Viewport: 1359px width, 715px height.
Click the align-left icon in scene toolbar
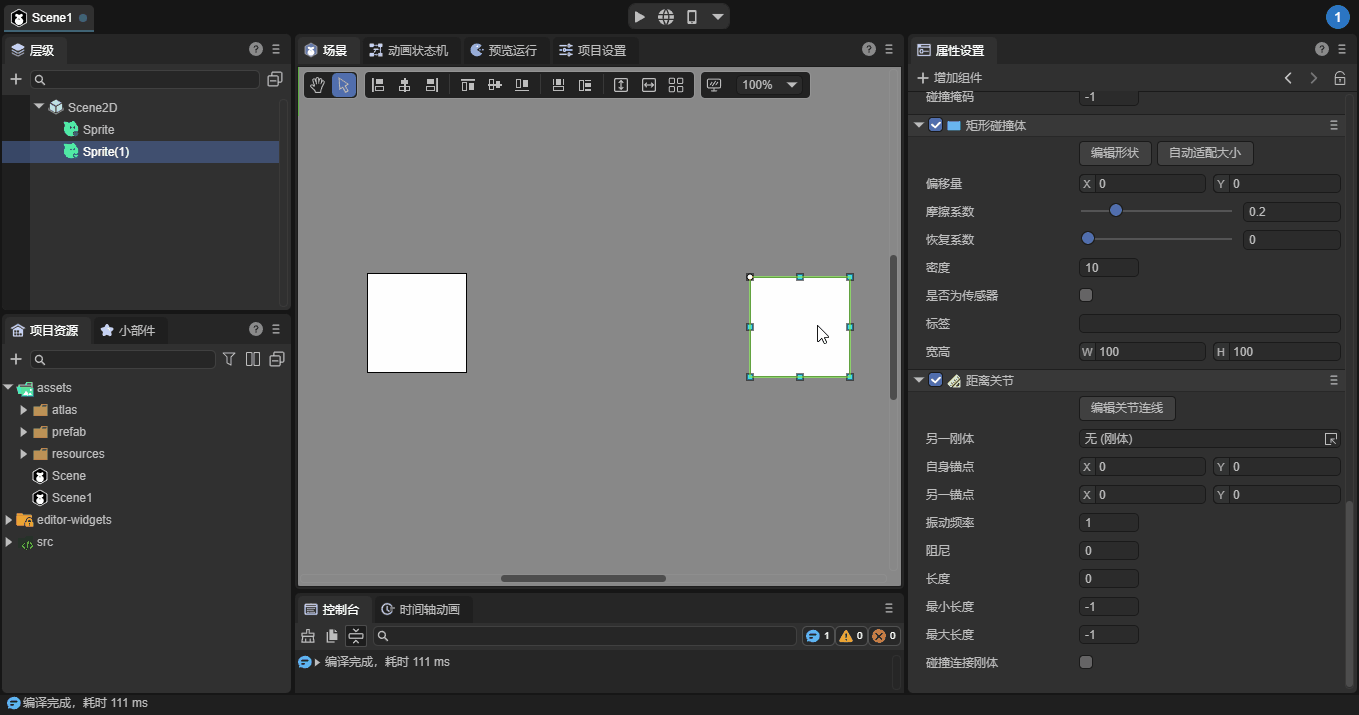(x=378, y=85)
